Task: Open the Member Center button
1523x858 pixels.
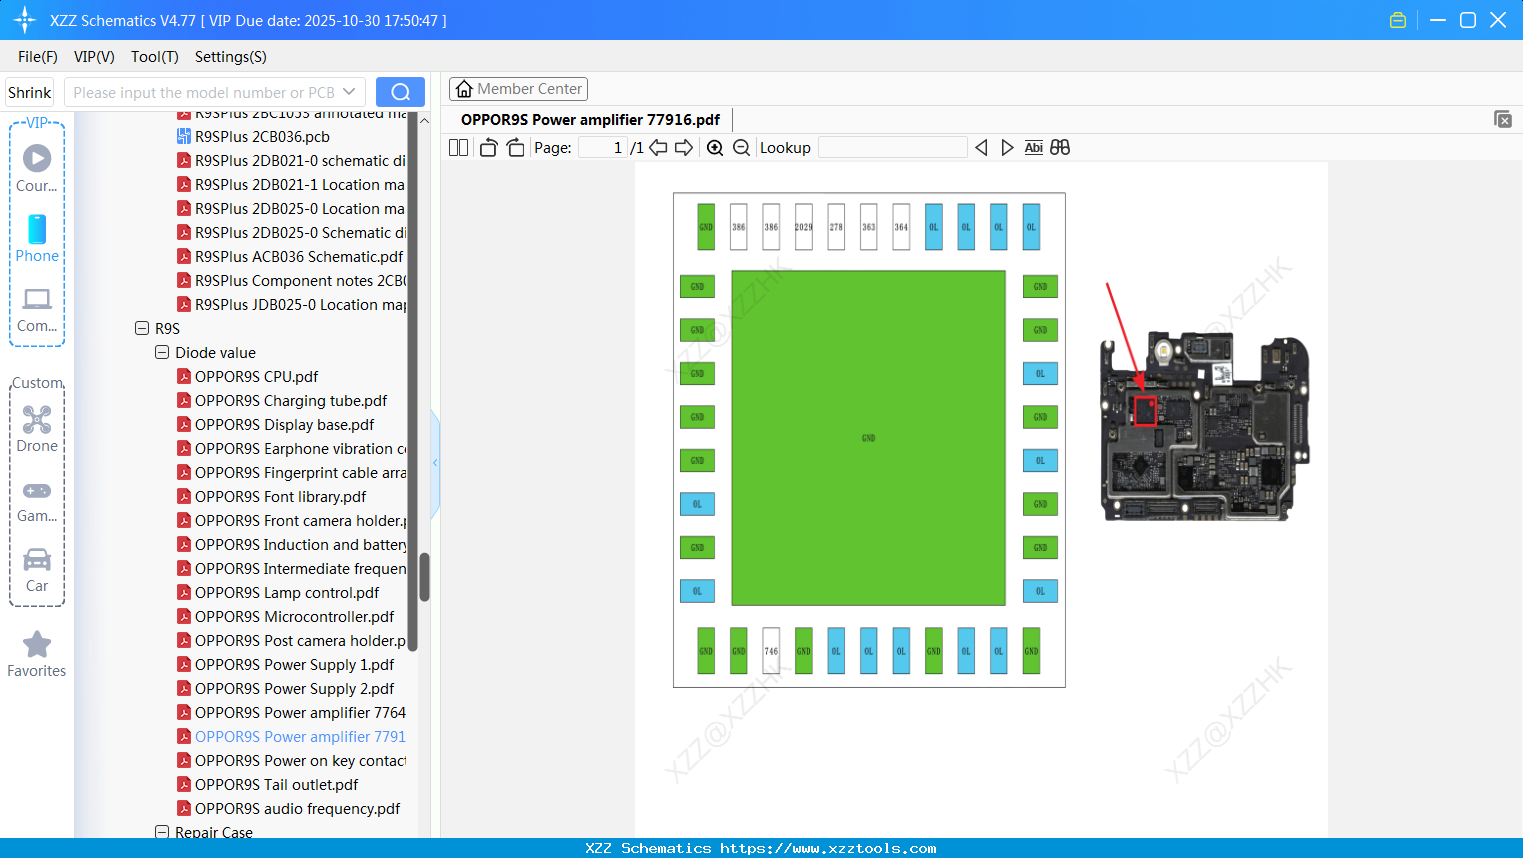Action: pos(518,89)
